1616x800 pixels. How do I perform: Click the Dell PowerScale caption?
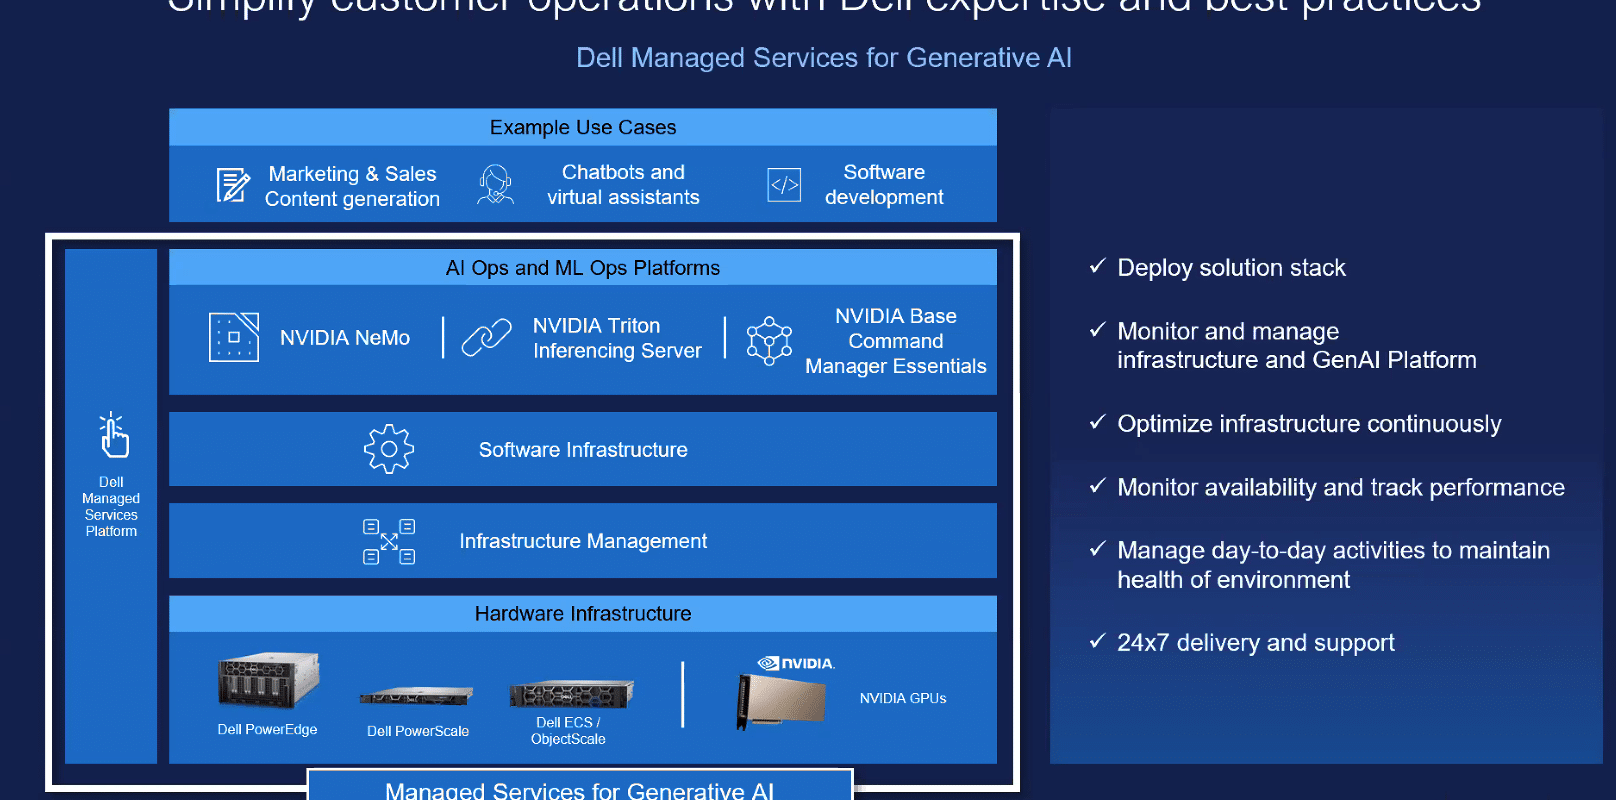tap(418, 731)
